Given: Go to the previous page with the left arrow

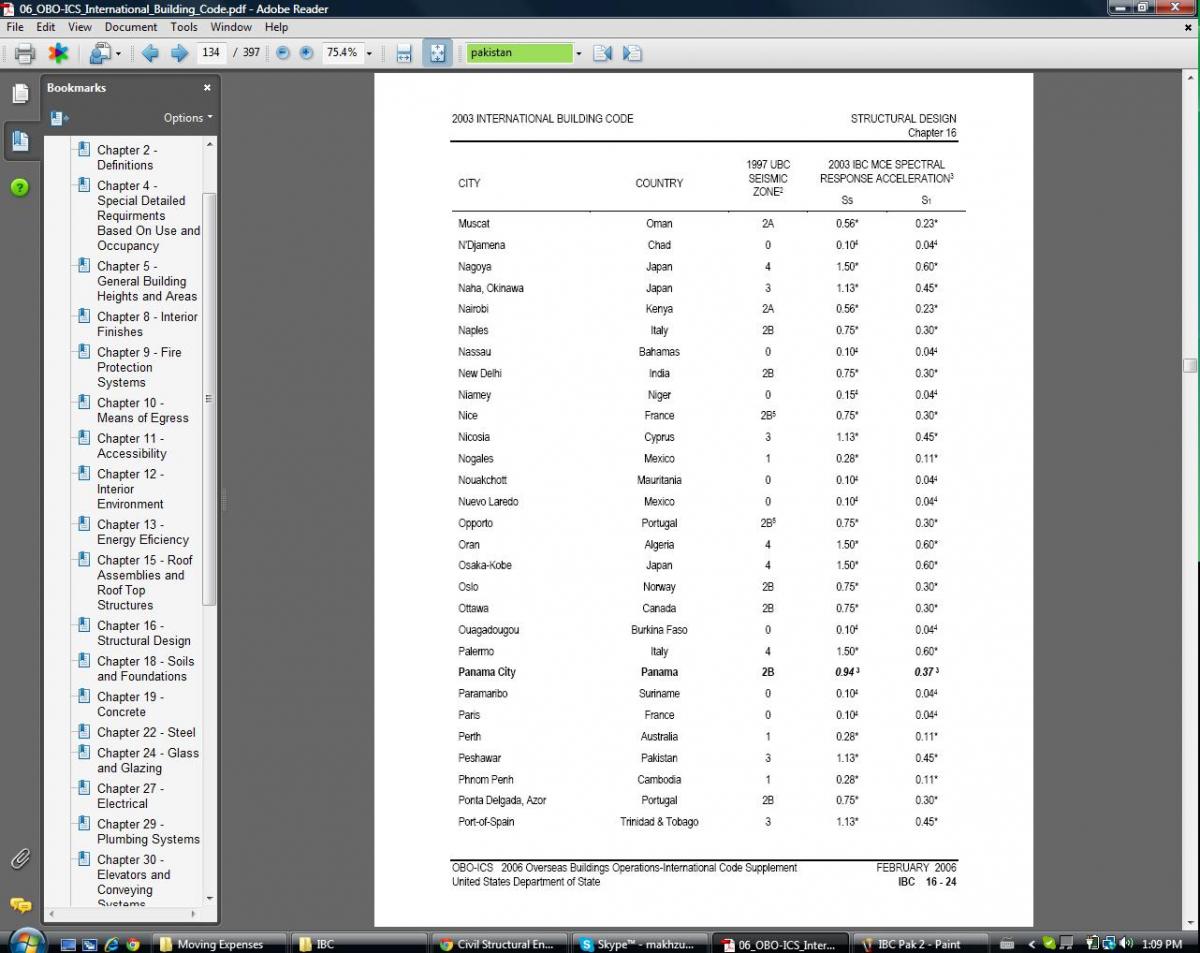Looking at the screenshot, I should point(150,53).
